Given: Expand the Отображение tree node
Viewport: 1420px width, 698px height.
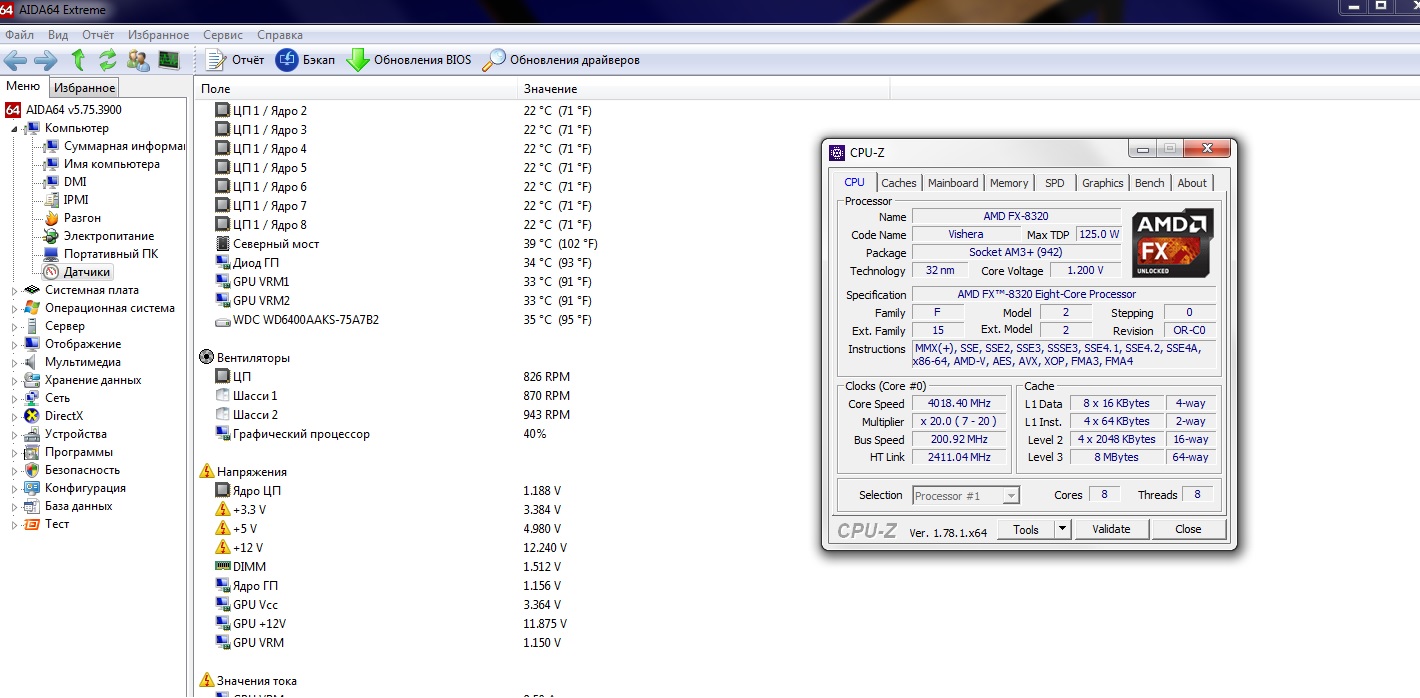Looking at the screenshot, I should pos(14,345).
